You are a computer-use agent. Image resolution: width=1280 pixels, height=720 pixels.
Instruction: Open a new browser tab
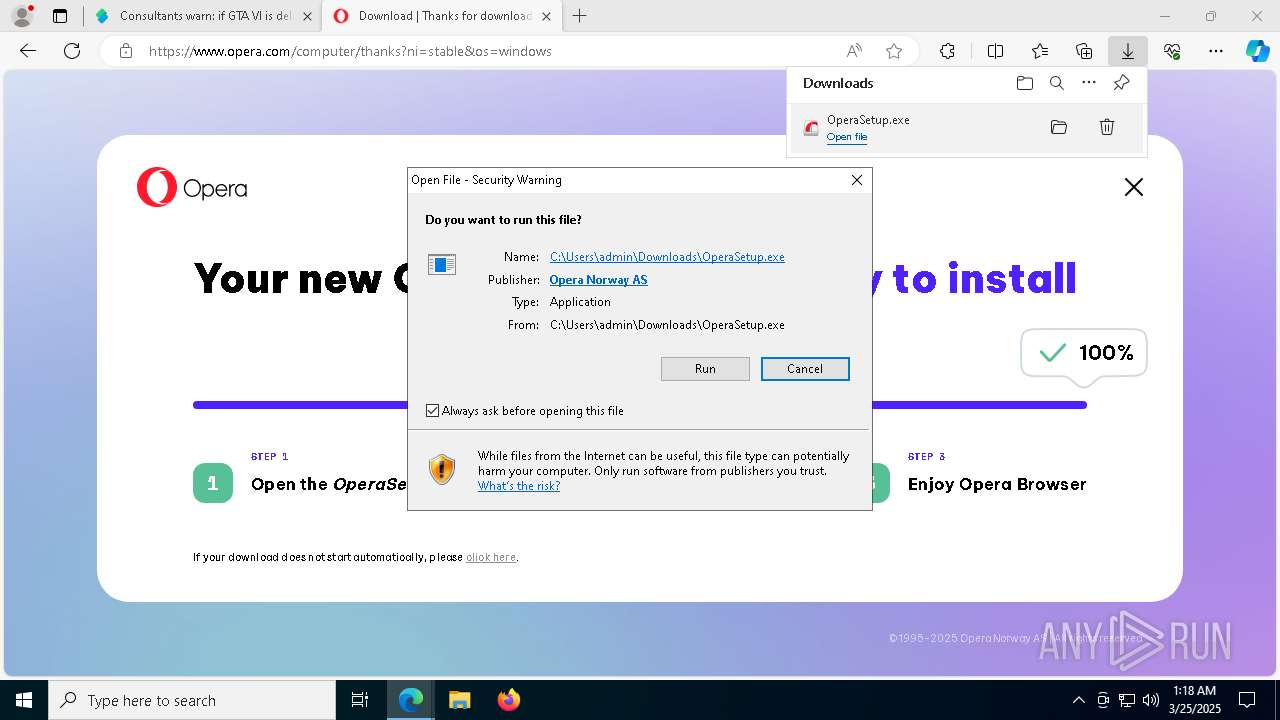click(x=579, y=16)
